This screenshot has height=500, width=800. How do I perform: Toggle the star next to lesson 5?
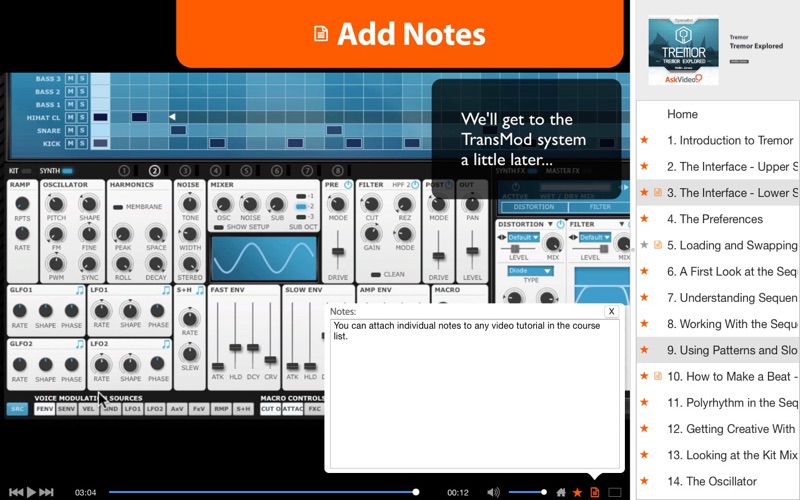click(644, 245)
